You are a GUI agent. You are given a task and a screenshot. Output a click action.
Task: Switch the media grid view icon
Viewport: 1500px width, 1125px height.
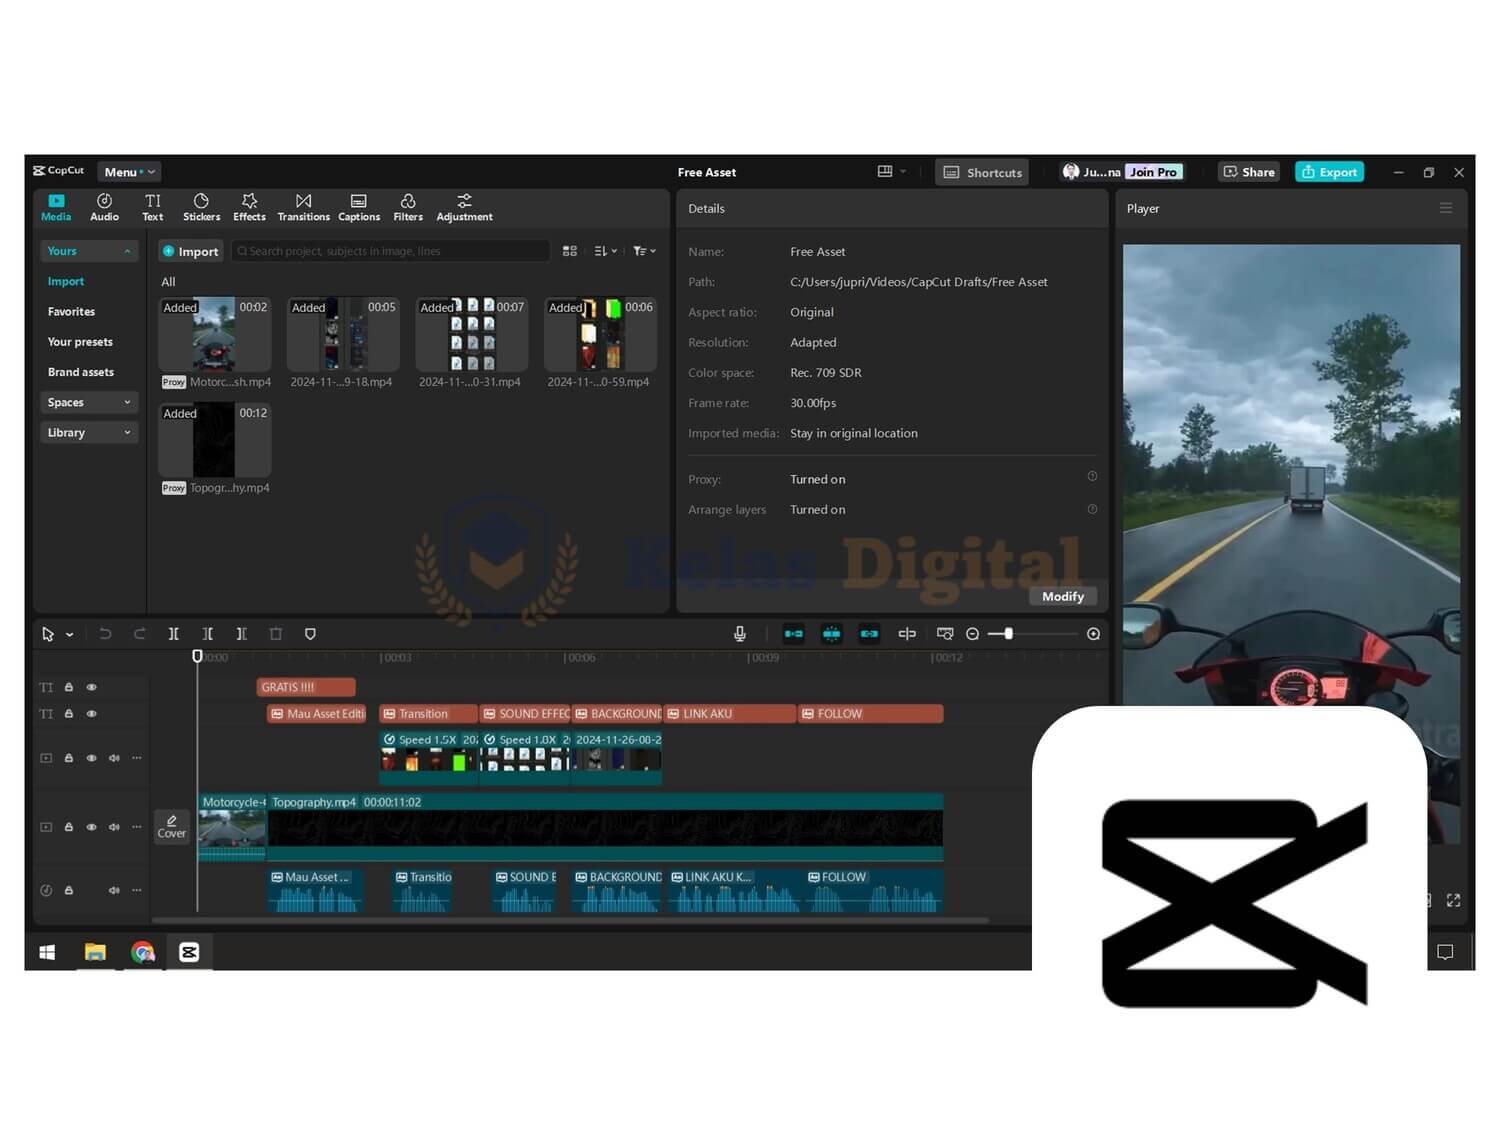[x=570, y=251]
